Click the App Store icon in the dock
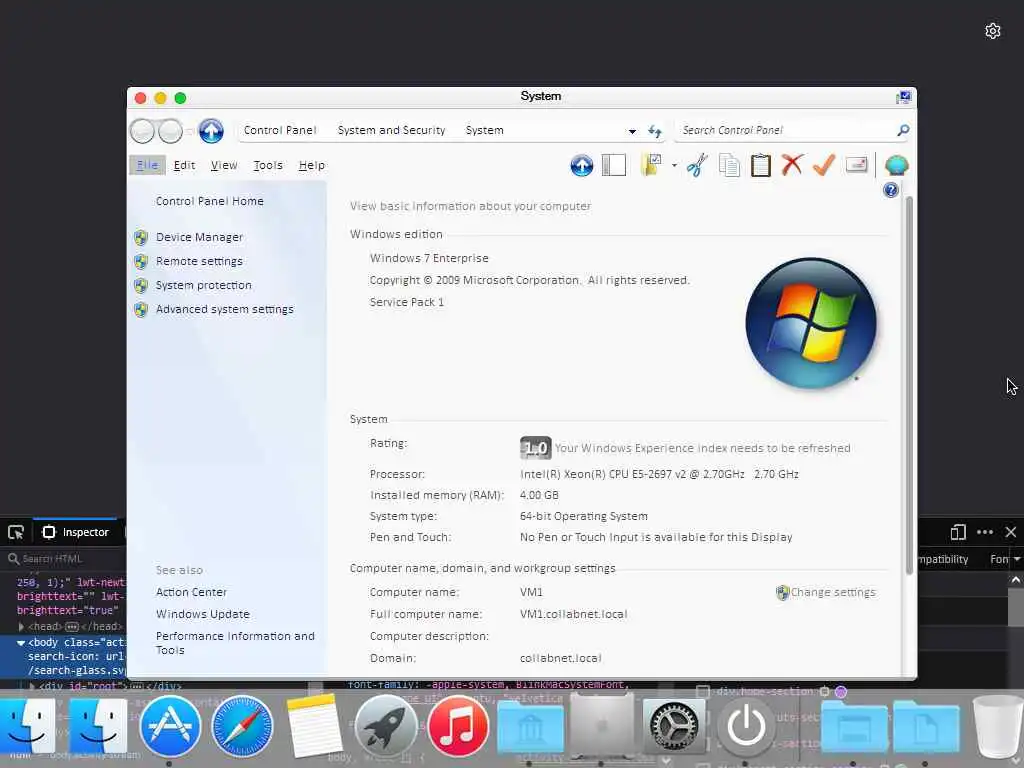1024x768 pixels. coord(170,726)
